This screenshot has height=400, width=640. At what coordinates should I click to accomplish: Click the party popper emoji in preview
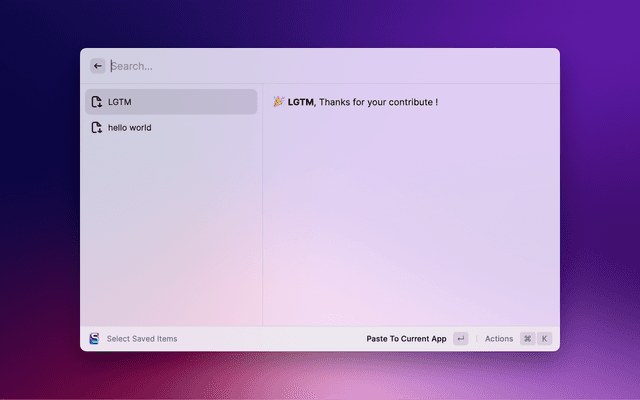tap(279, 102)
